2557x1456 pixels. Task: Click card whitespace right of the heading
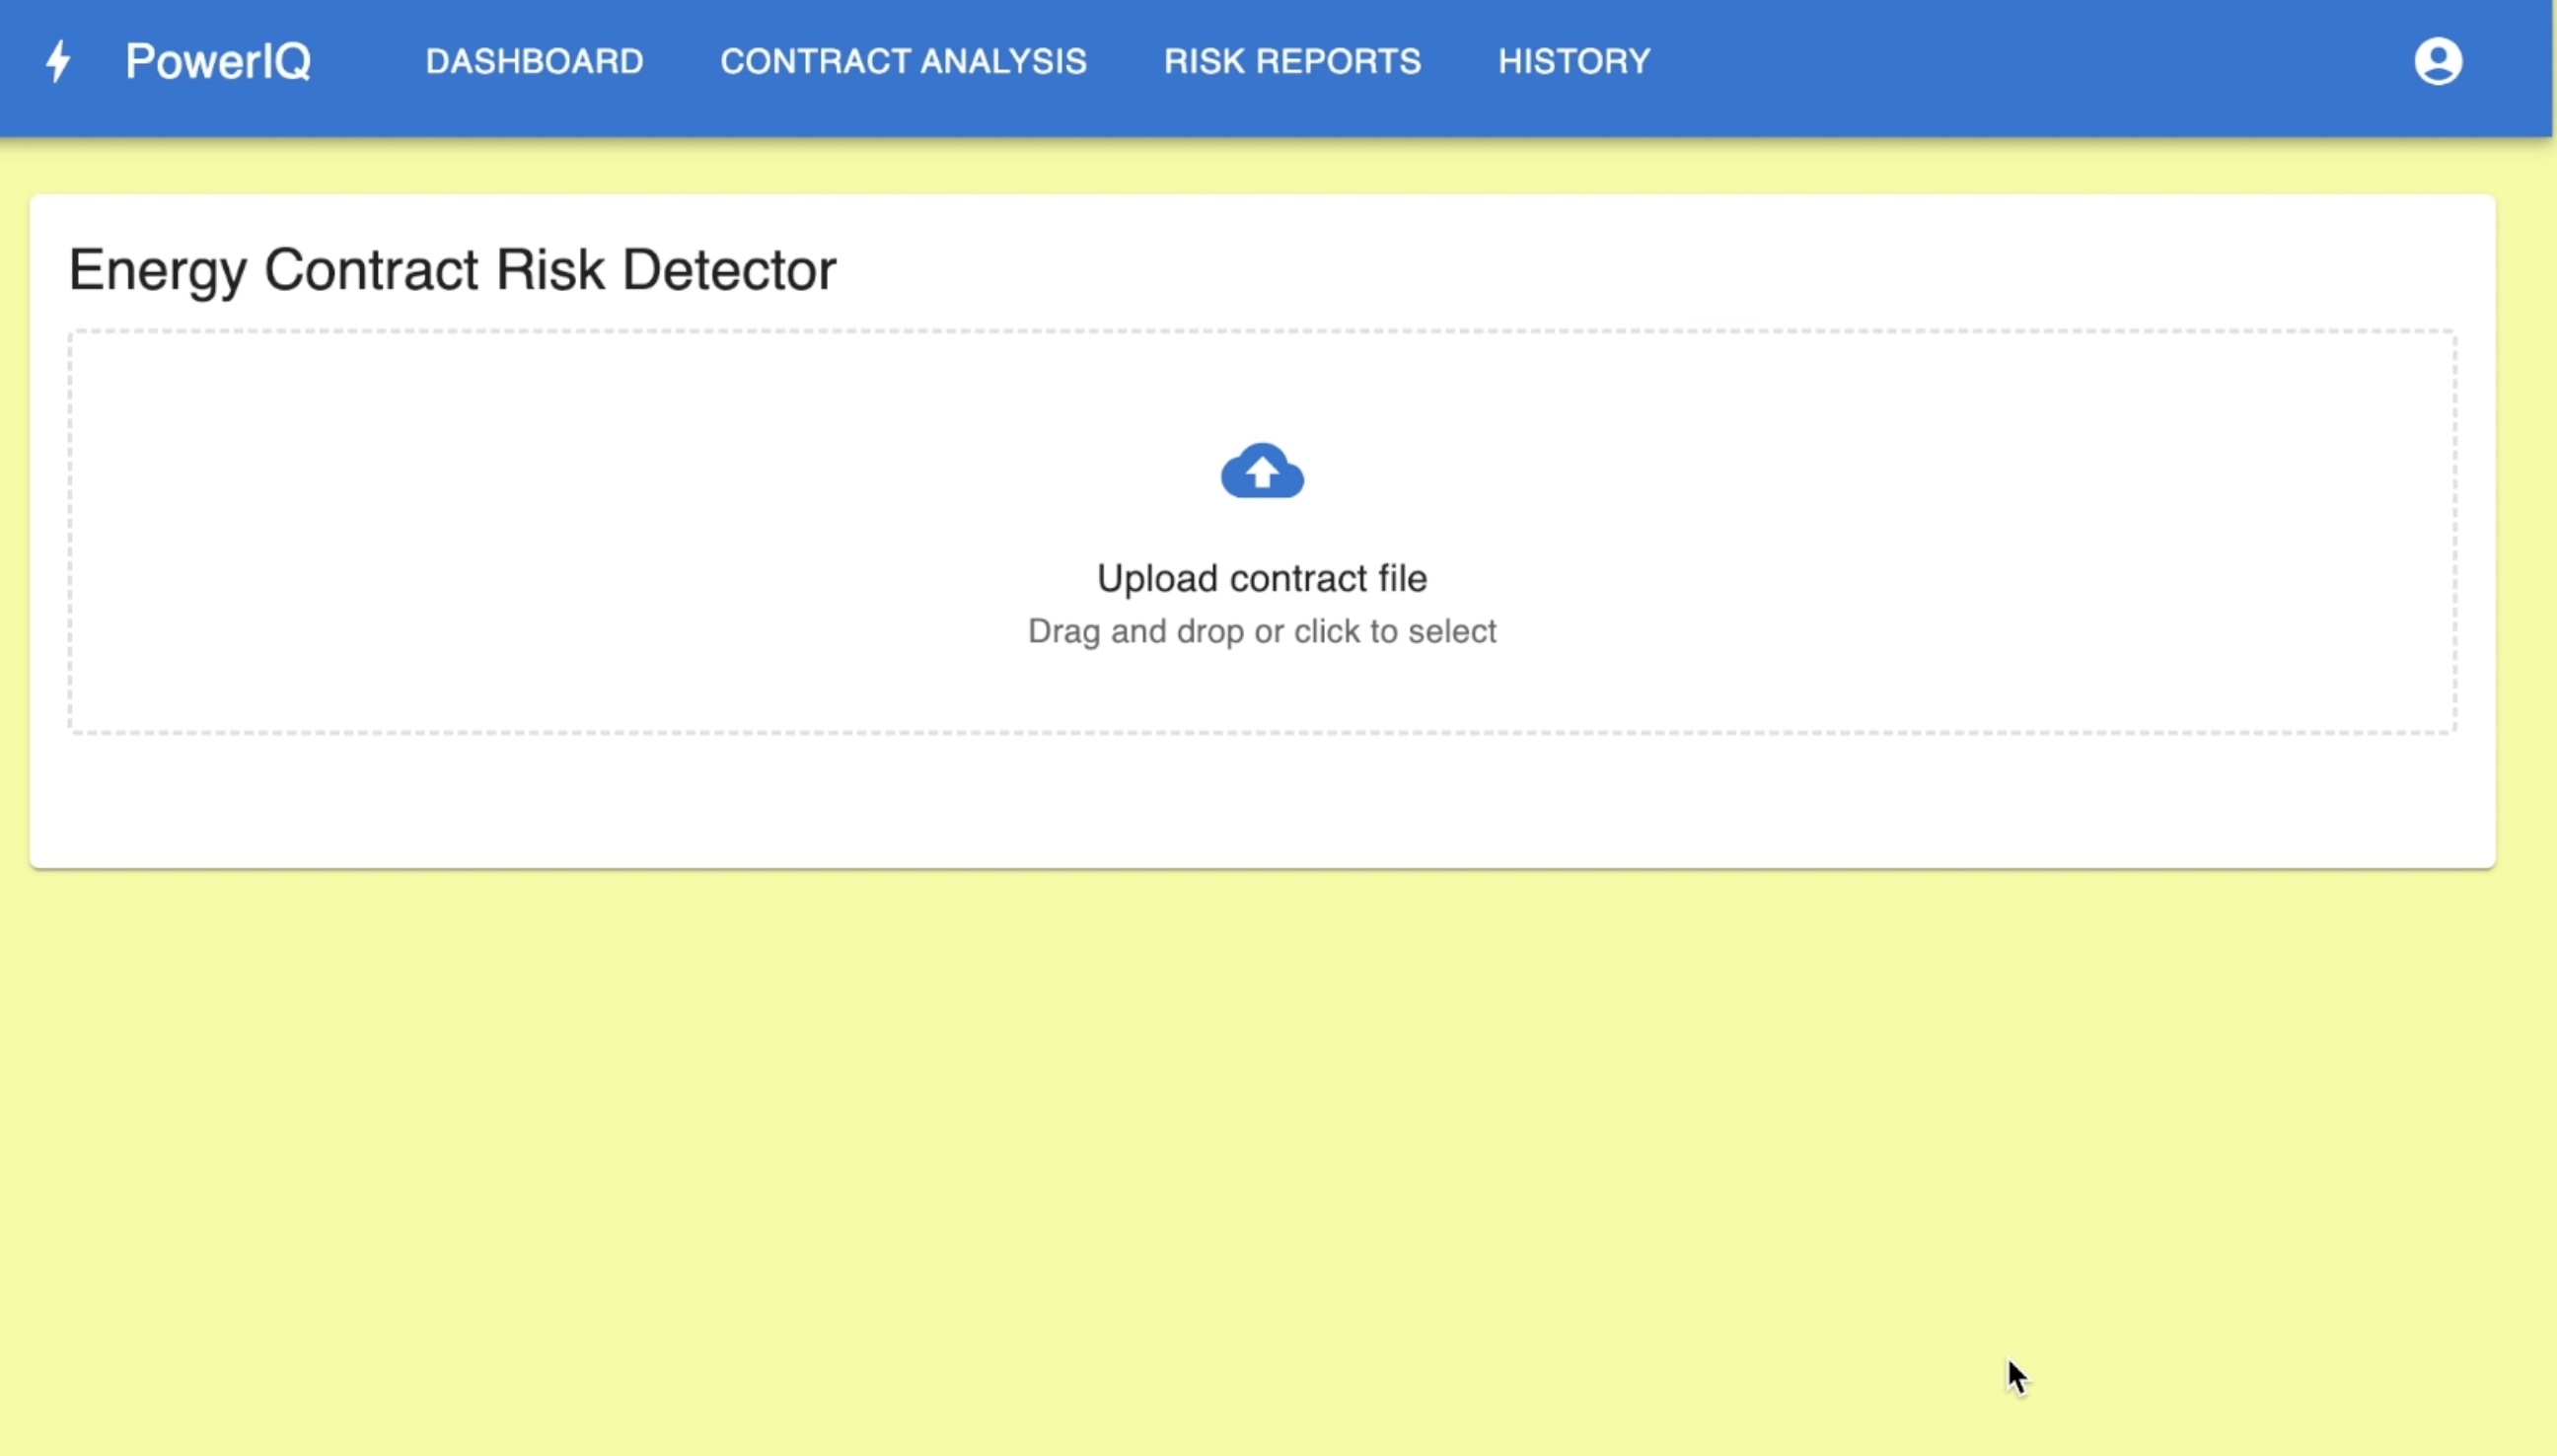tap(1600, 270)
